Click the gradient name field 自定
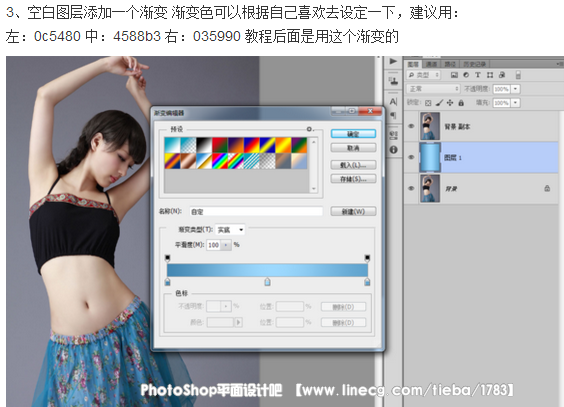Screen dimensions: 564x407 [x=256, y=211]
